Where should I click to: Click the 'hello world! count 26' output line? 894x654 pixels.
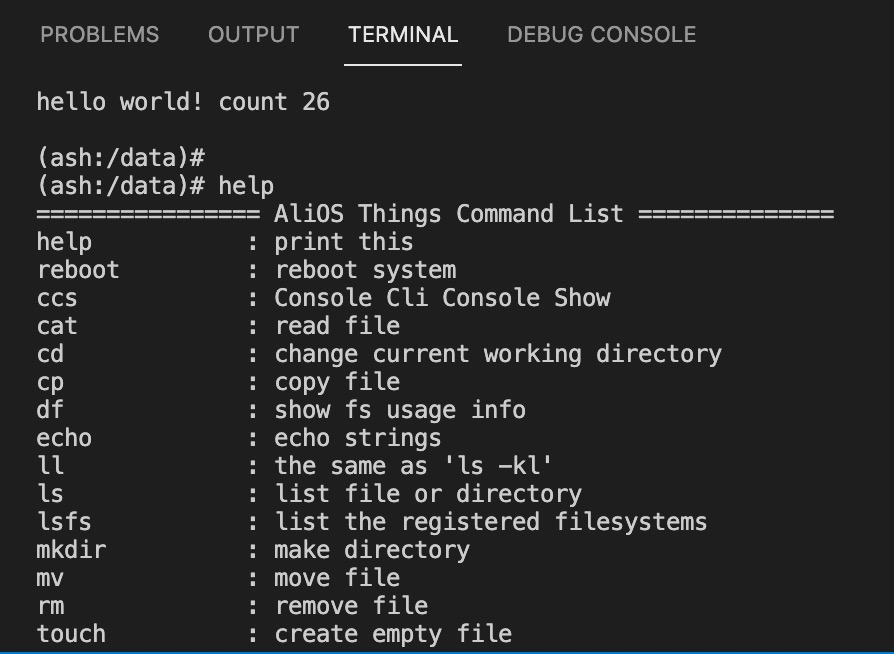(x=183, y=102)
